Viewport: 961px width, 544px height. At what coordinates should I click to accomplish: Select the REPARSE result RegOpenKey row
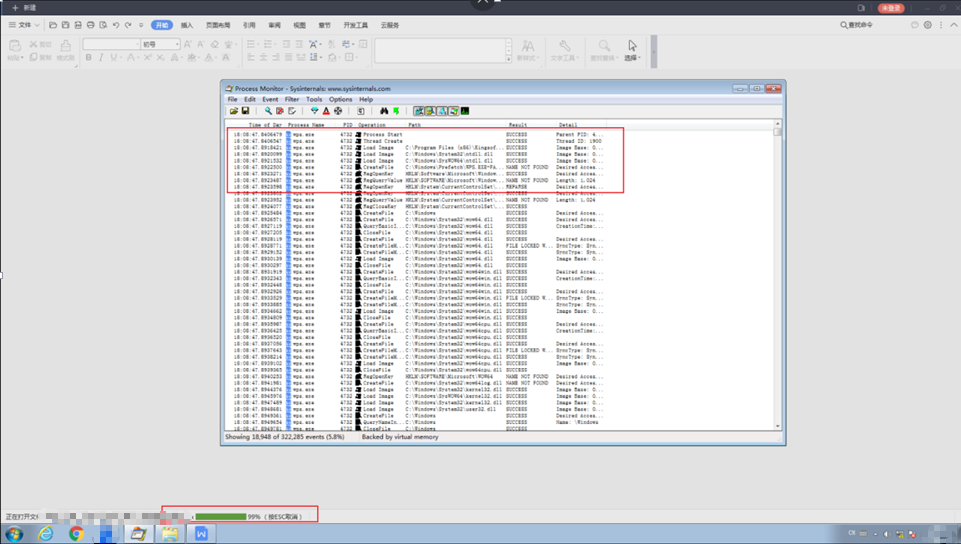point(418,187)
